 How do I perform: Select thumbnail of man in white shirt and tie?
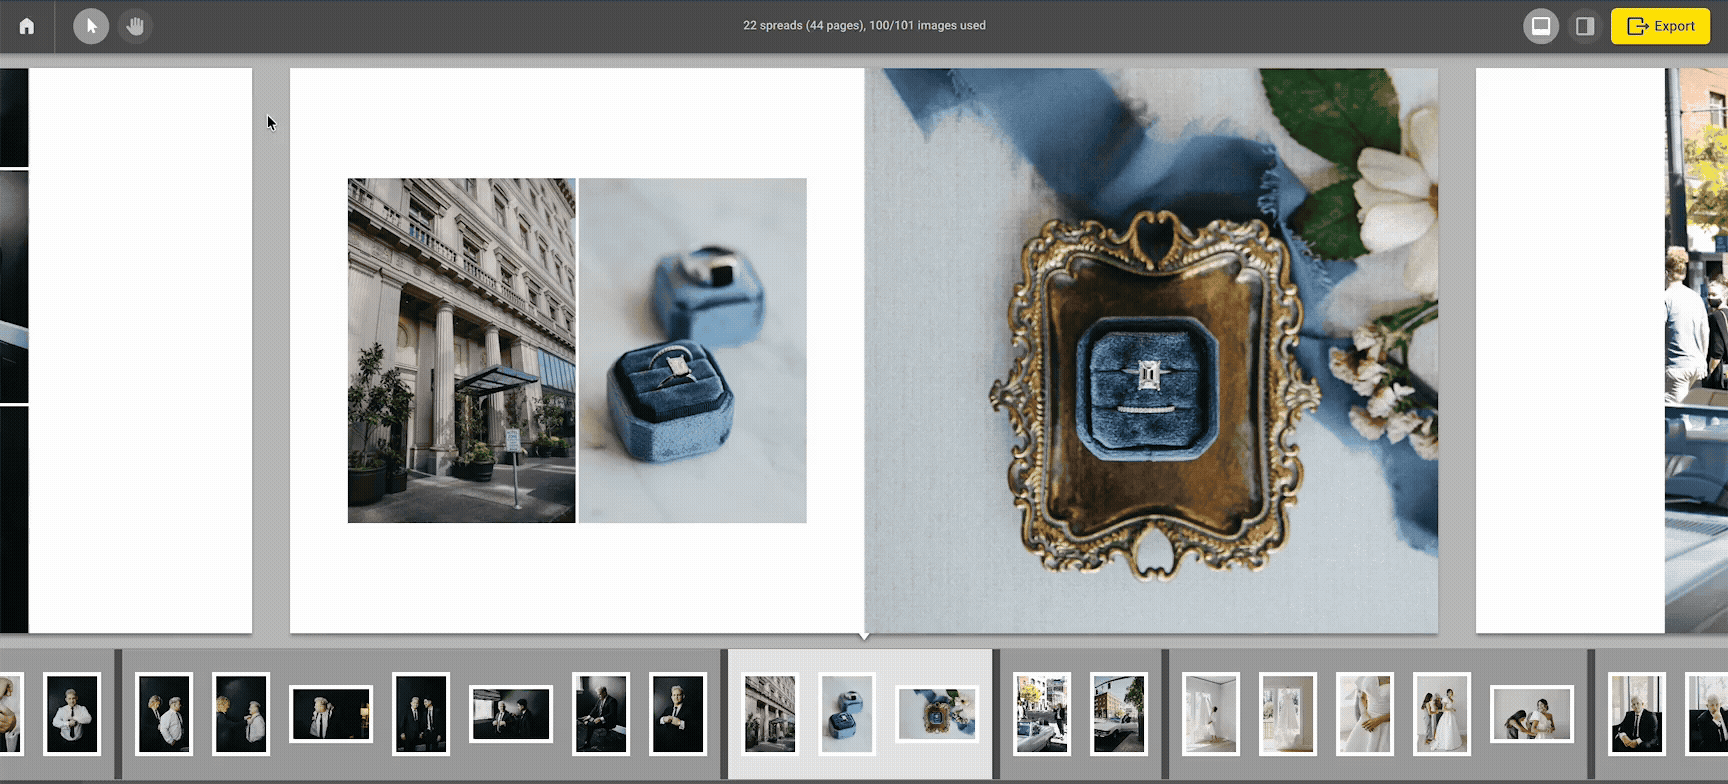(72, 714)
